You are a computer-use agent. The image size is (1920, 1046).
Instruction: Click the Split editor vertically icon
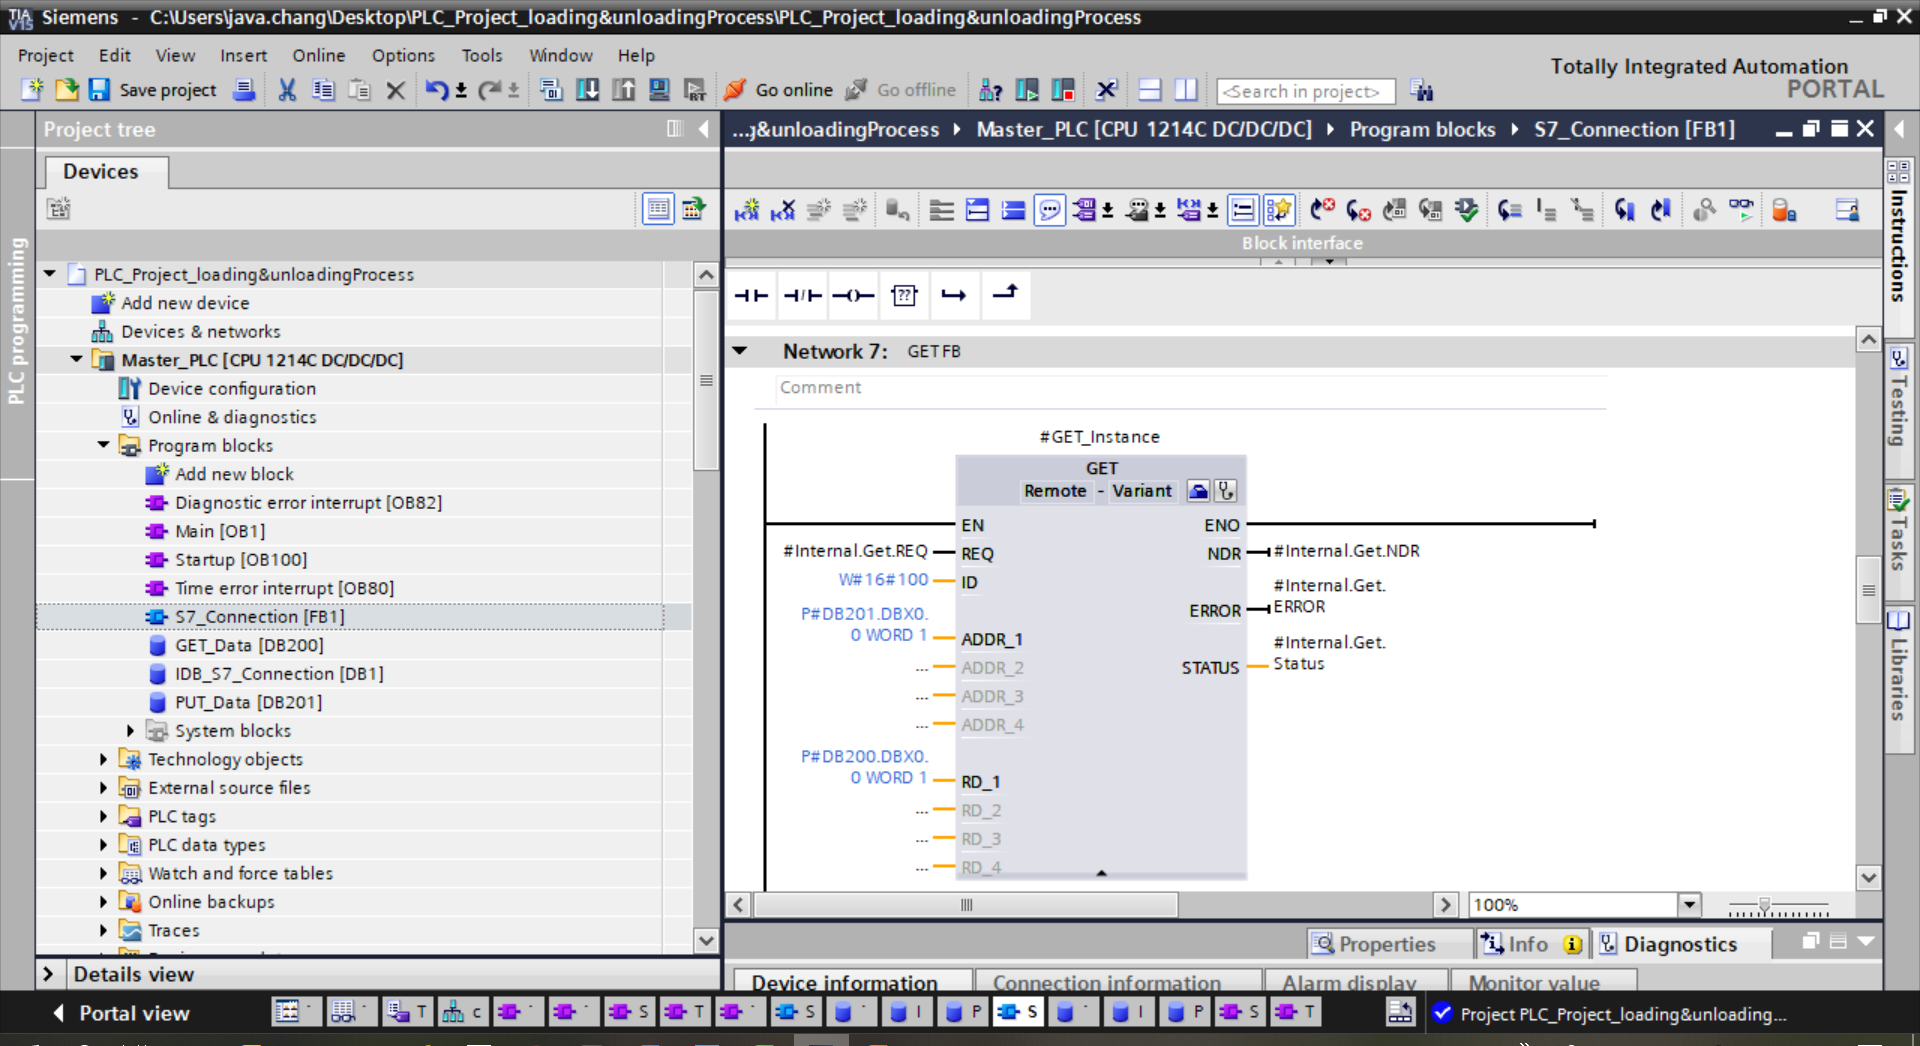pyautogui.click(x=1186, y=90)
